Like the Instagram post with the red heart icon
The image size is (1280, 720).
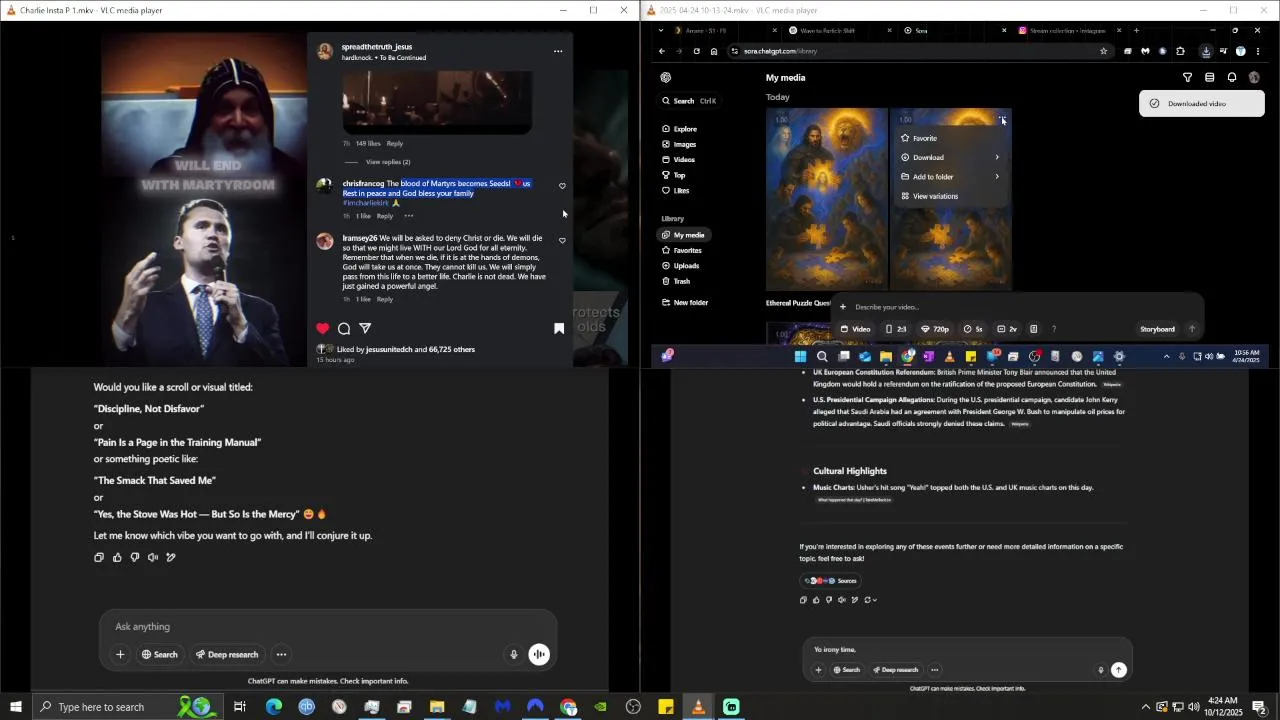pyautogui.click(x=322, y=328)
